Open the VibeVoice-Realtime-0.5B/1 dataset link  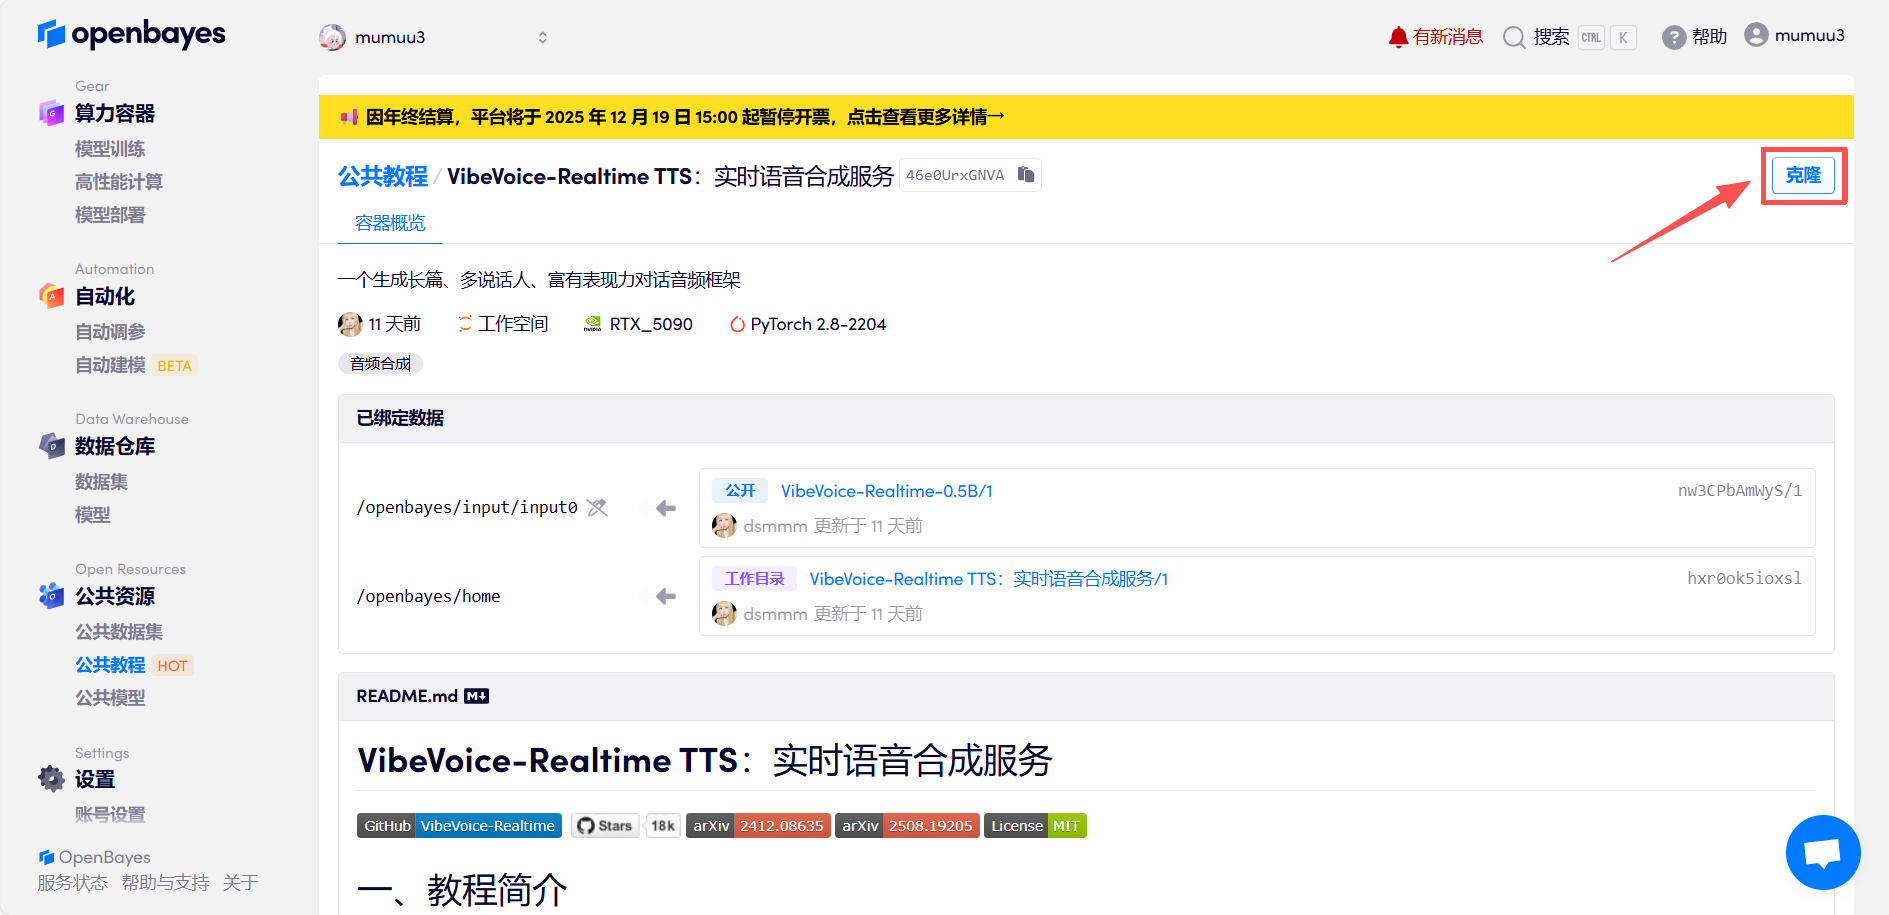pos(886,491)
